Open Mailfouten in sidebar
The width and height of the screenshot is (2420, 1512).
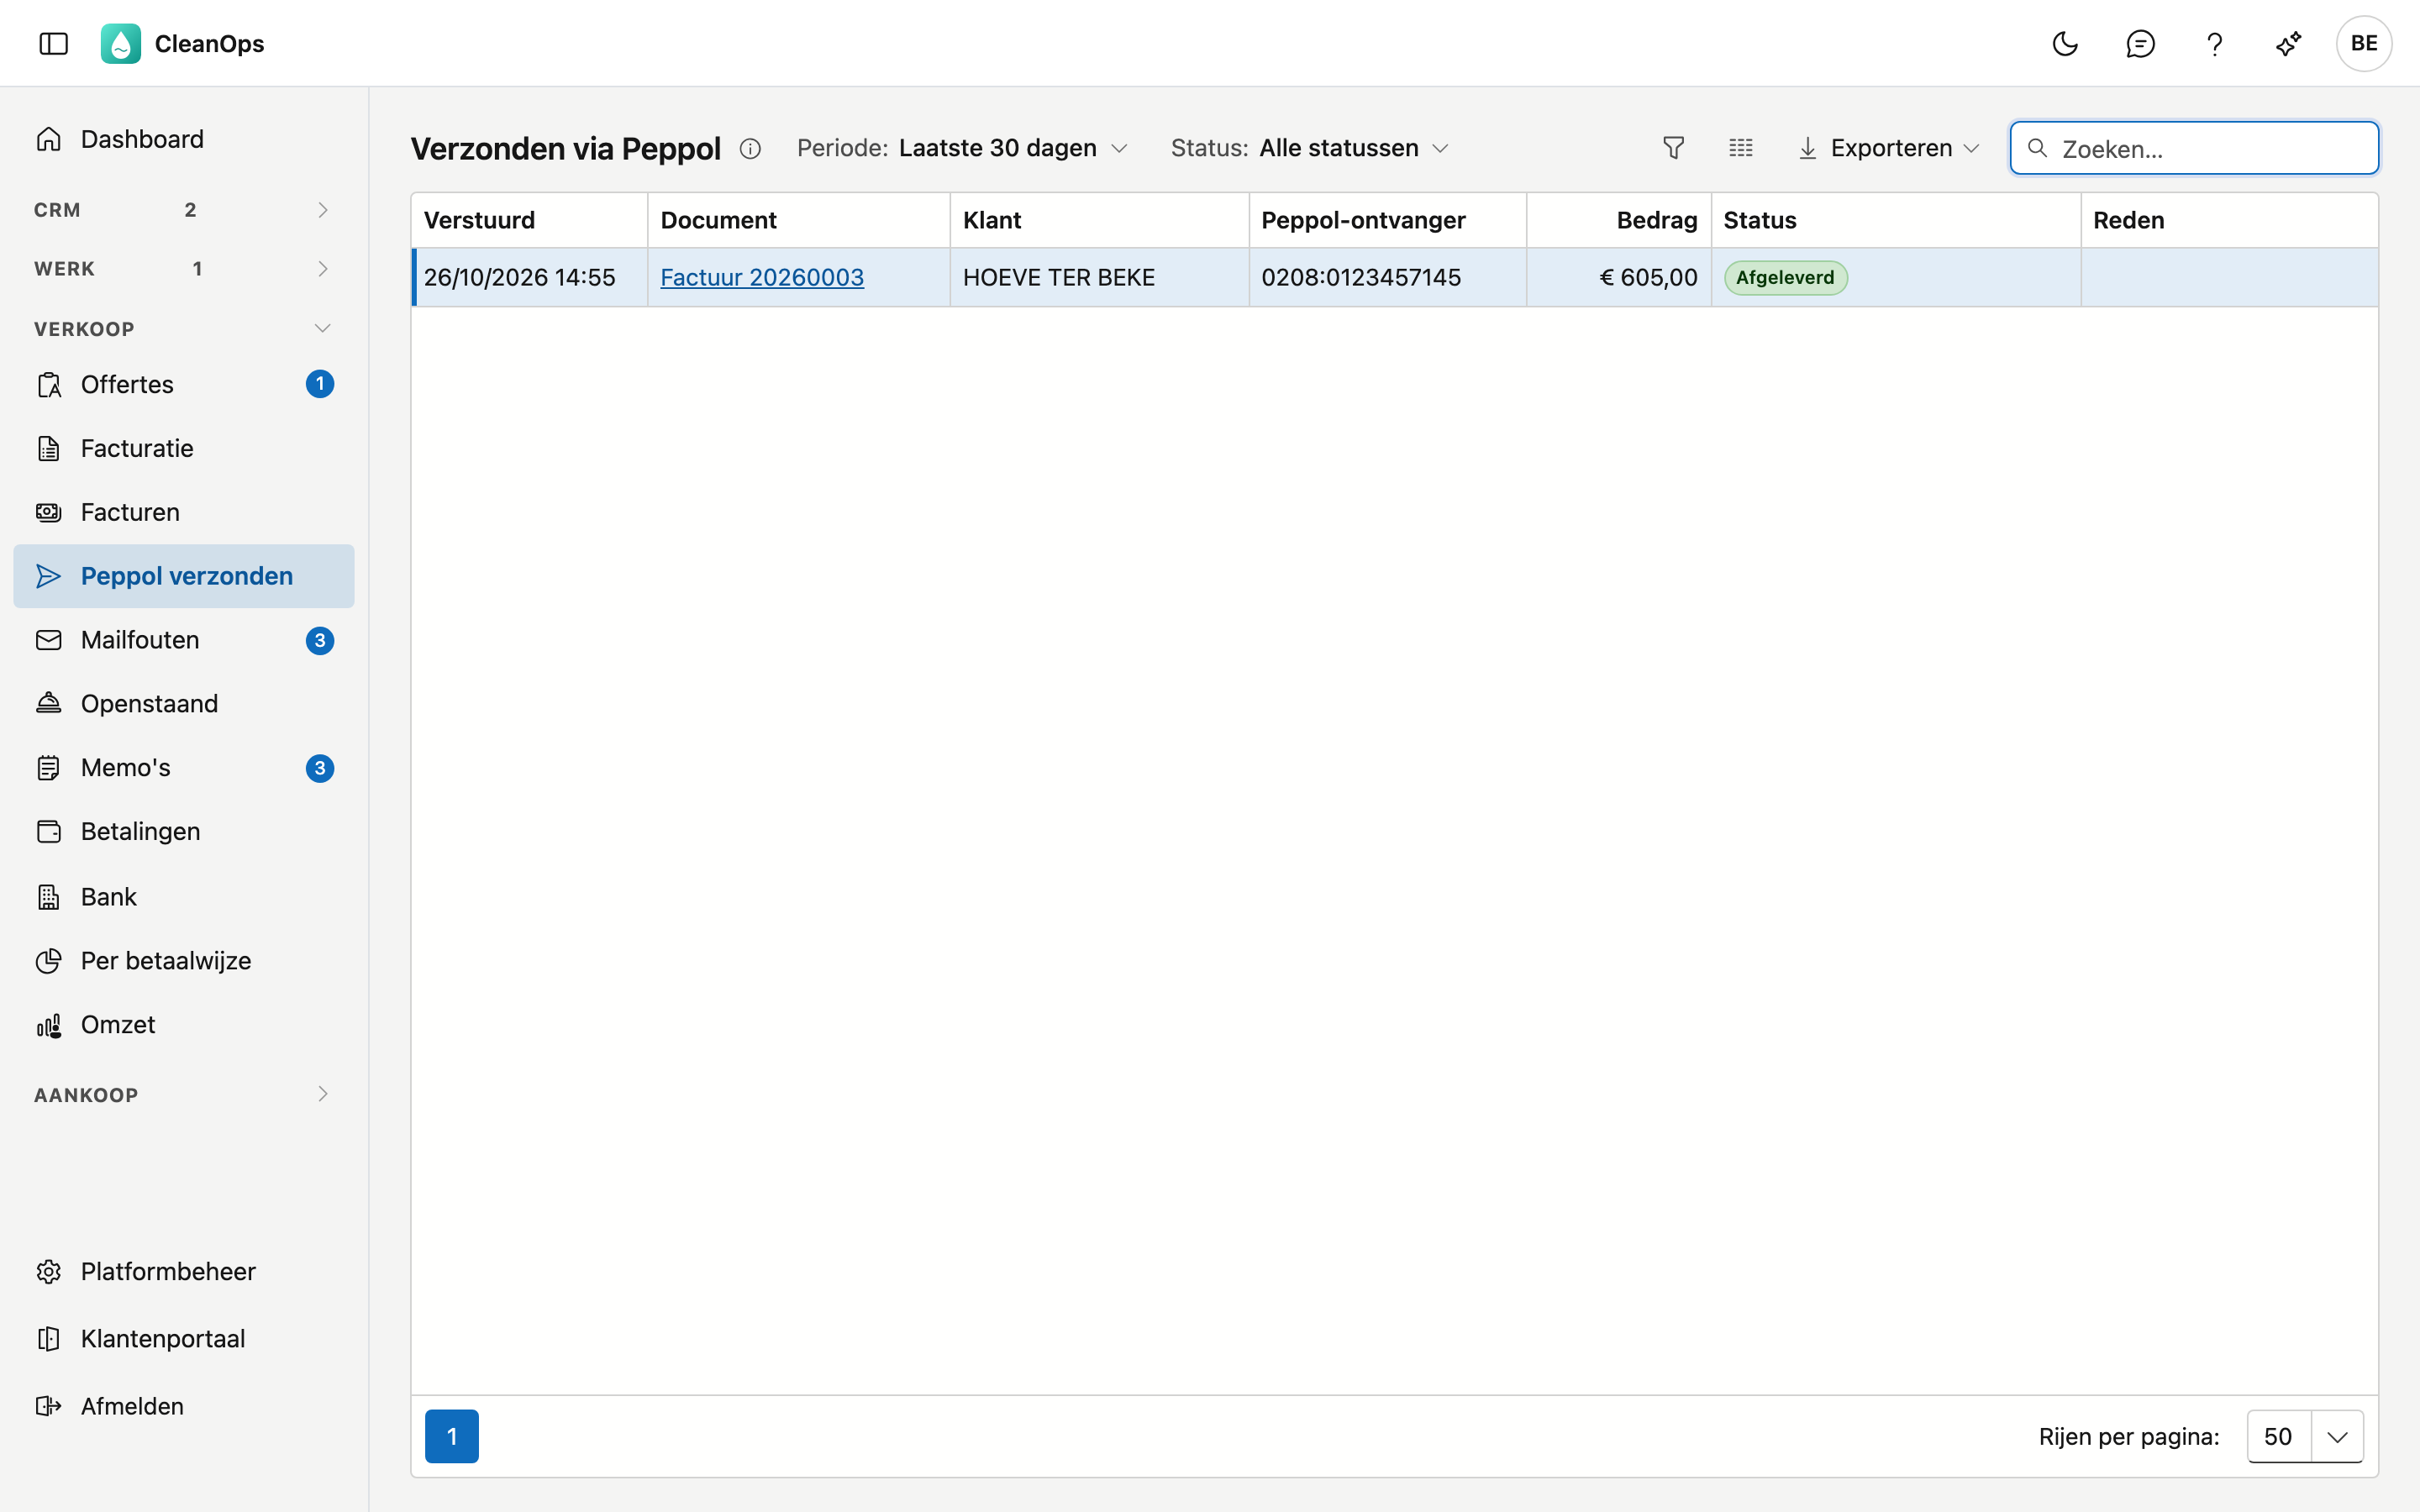click(x=184, y=640)
